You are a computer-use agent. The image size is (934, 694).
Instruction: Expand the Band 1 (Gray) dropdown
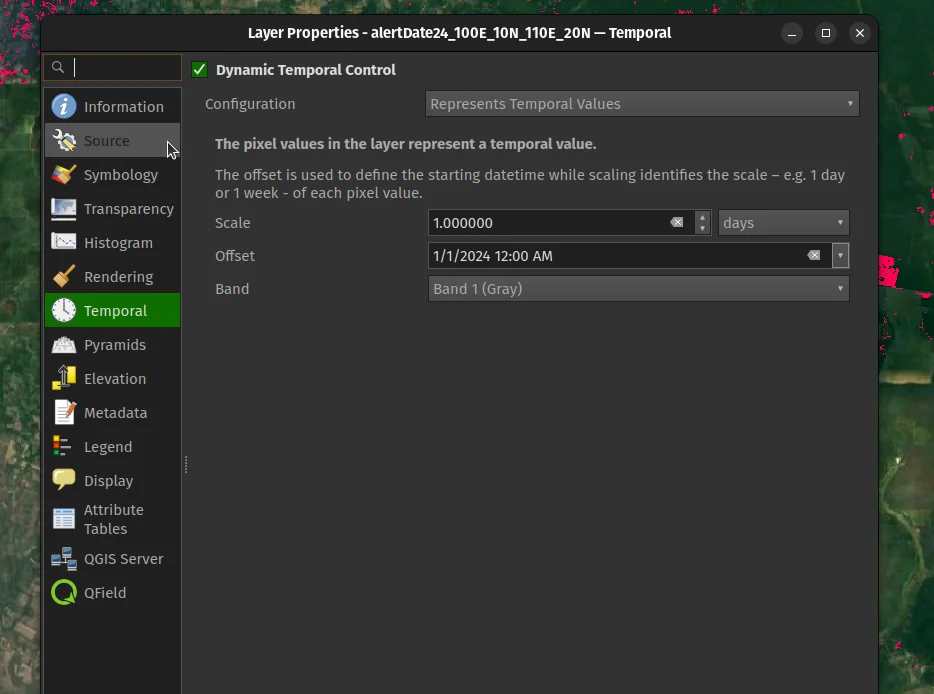coord(638,289)
